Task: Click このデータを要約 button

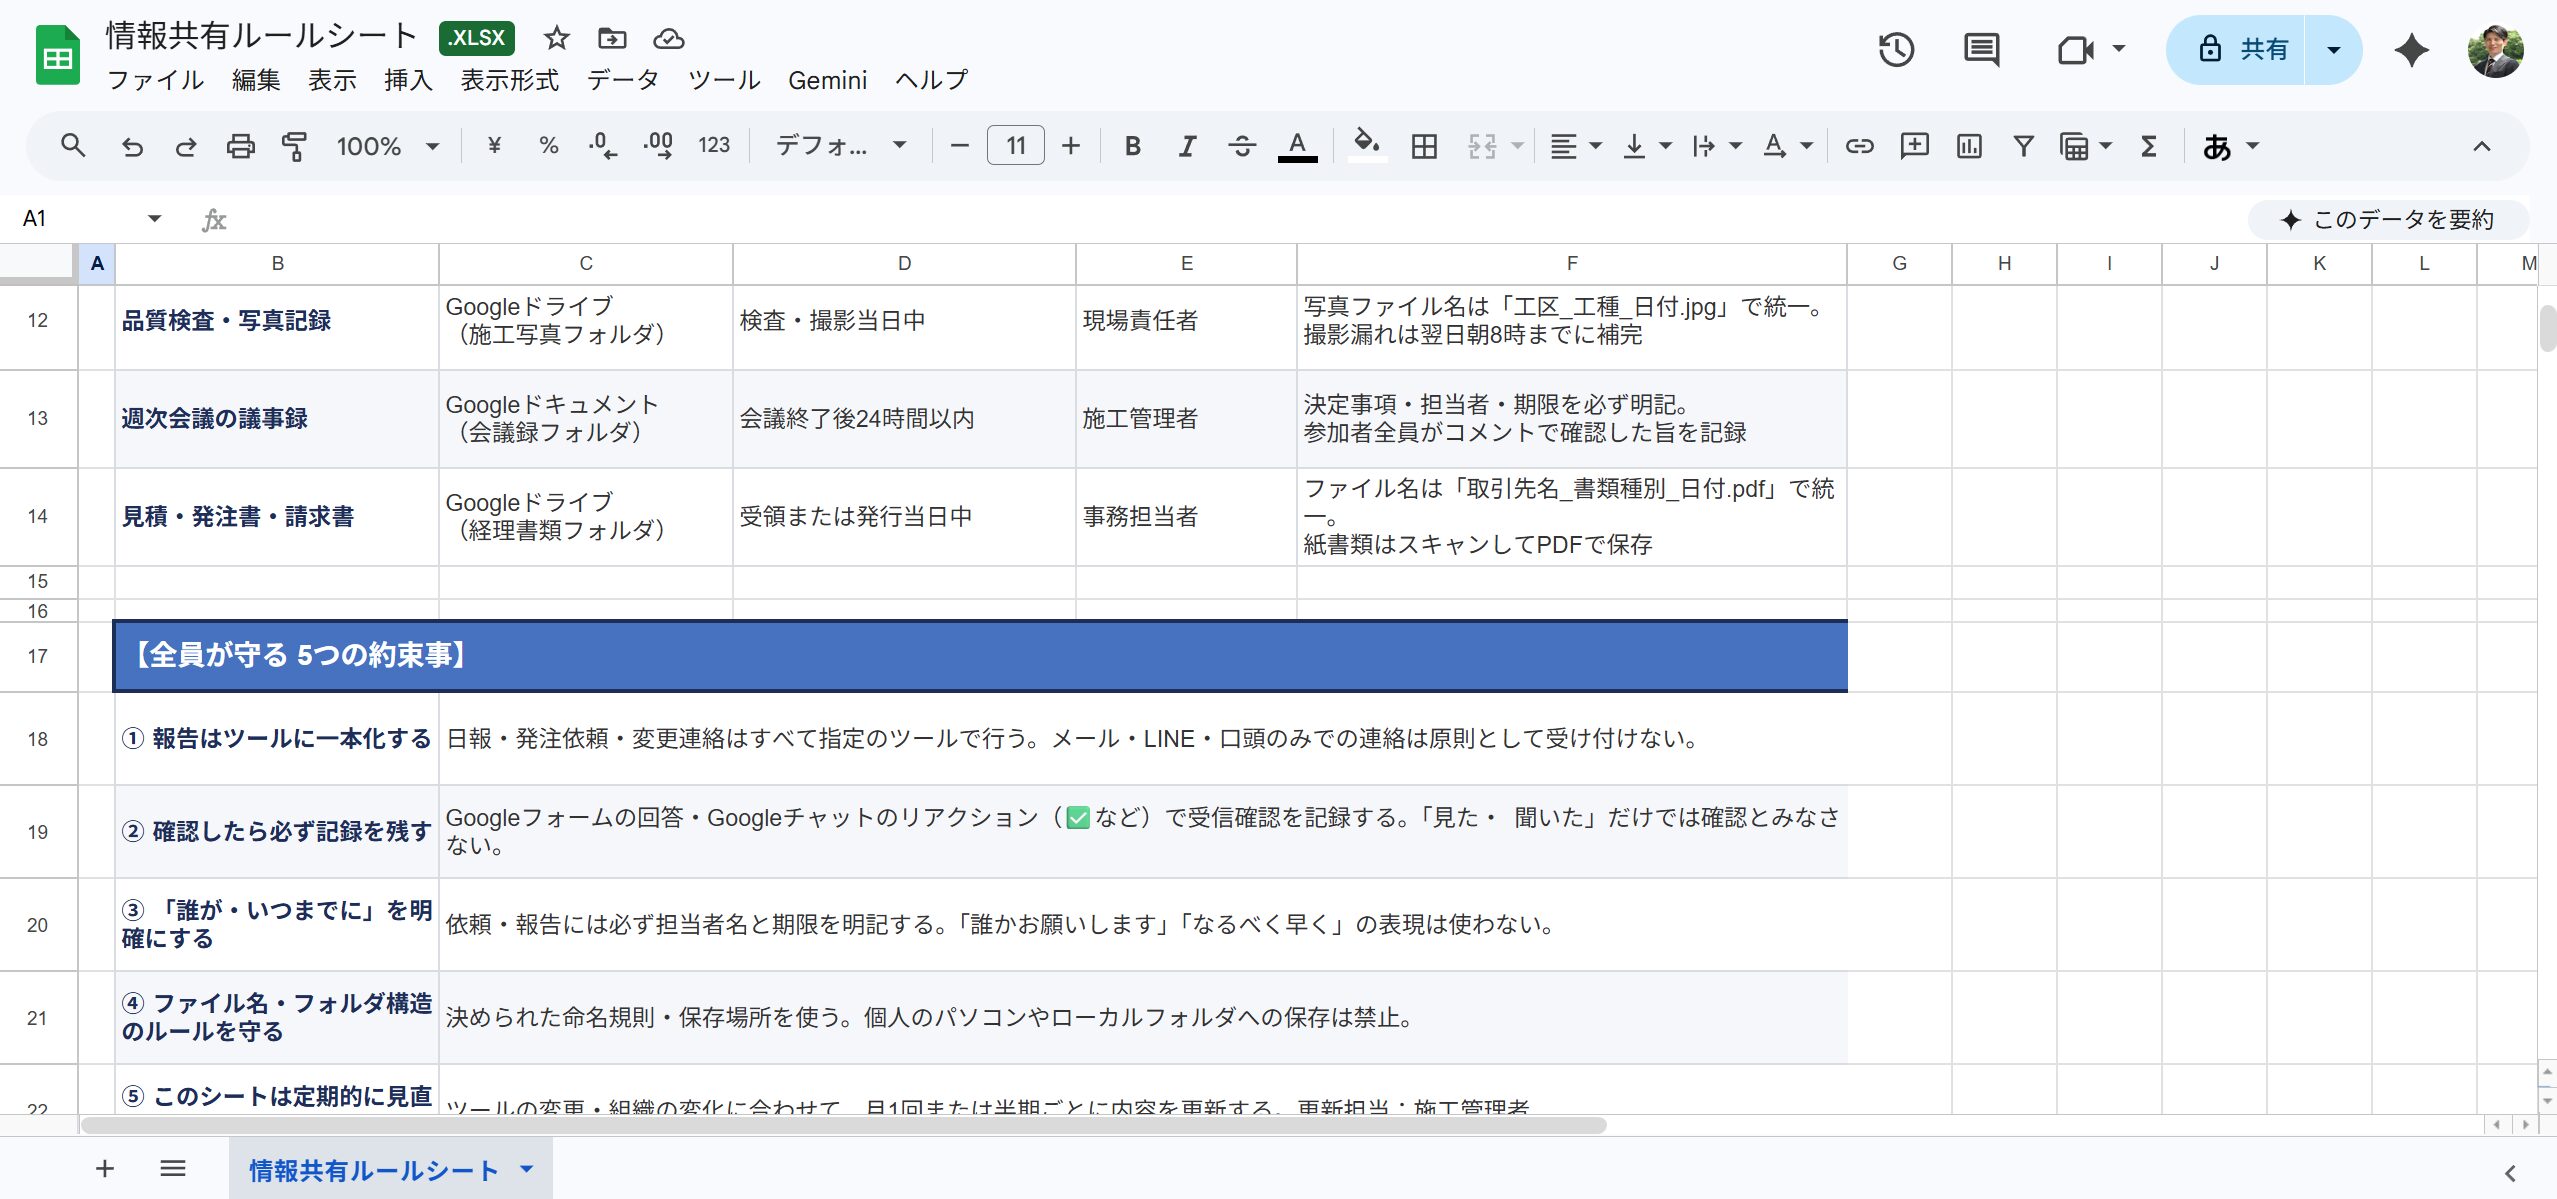Action: 2388,219
